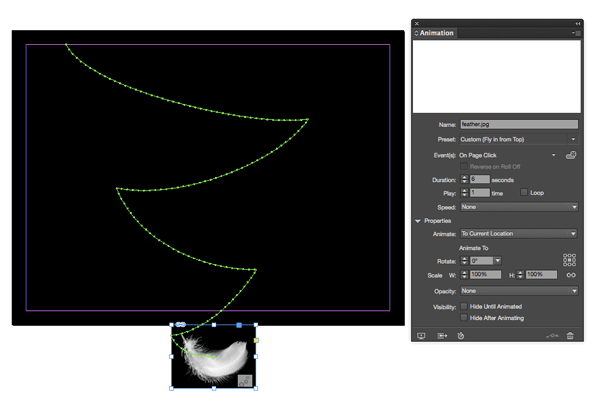Screen dimensions: 600x403
Task: Click the Preview Spread icon in Animation panel
Action: pos(421,336)
